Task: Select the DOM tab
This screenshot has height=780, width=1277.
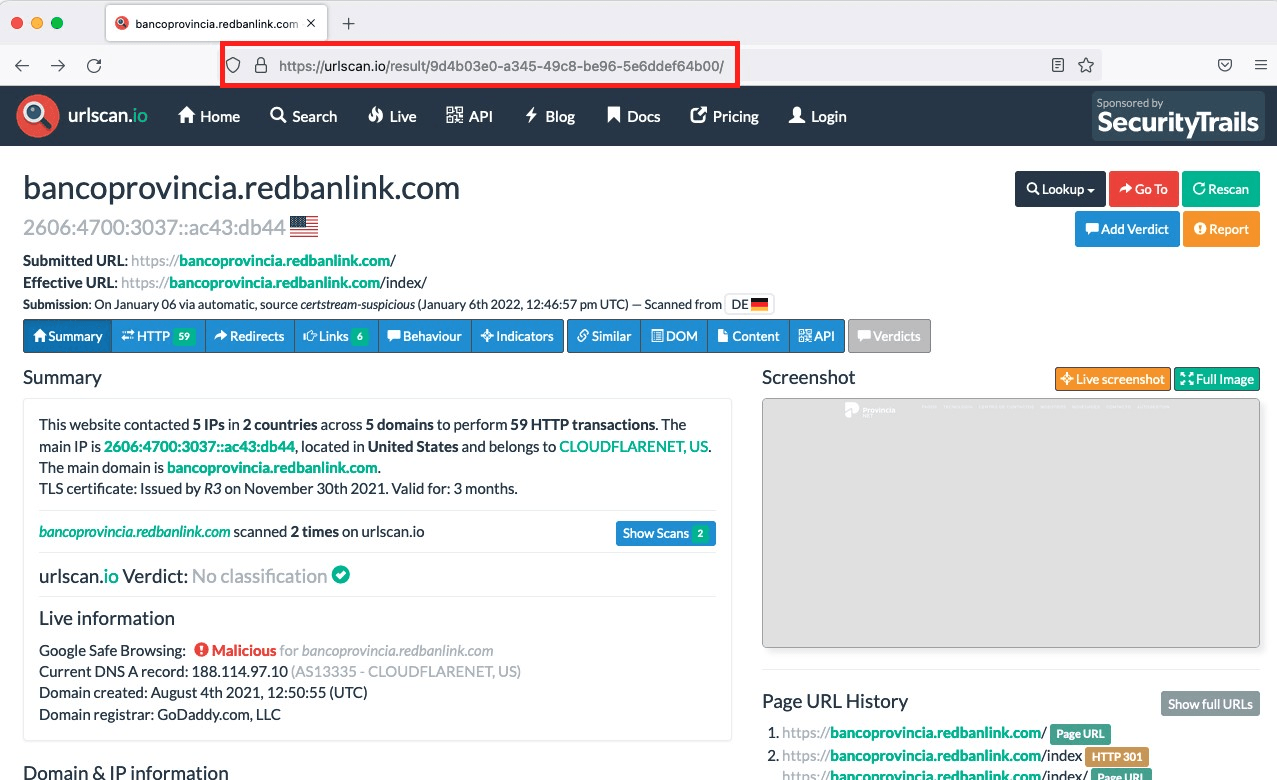Action: point(673,336)
